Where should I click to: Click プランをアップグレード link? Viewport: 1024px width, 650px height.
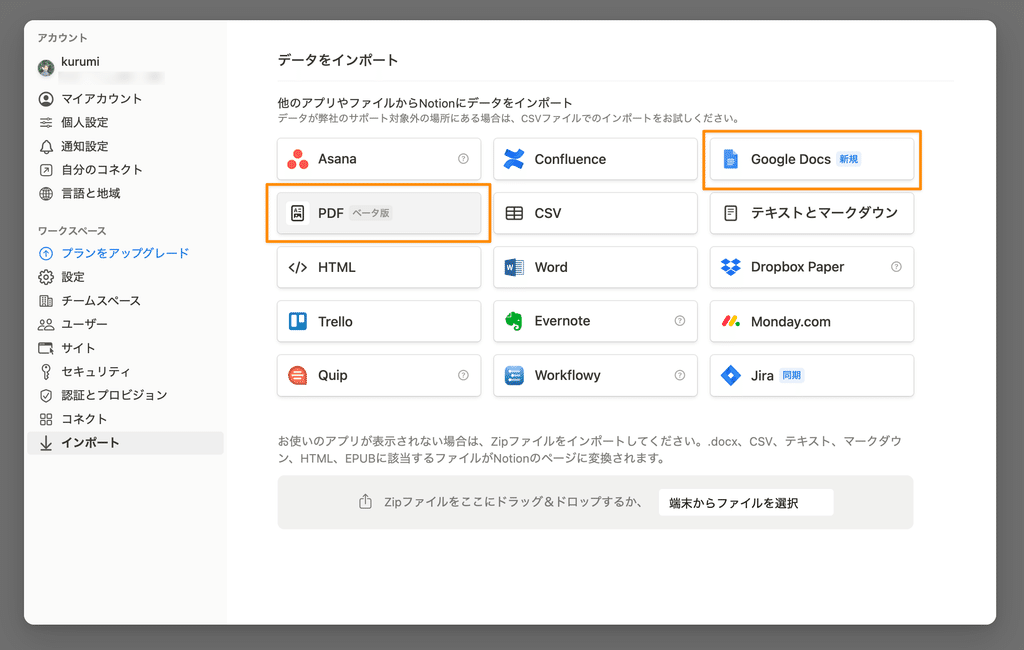(125, 253)
